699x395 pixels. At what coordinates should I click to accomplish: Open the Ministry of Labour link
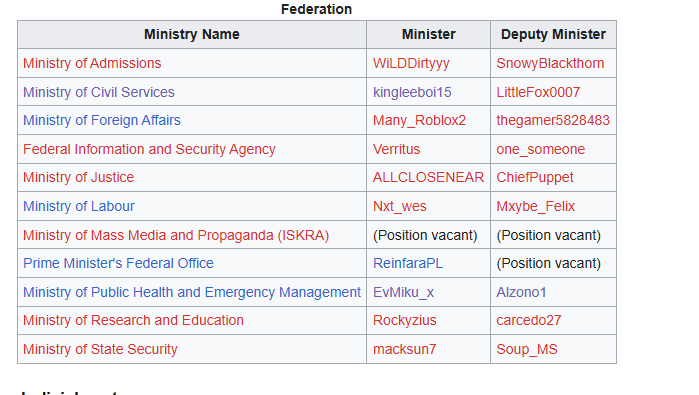coord(78,206)
